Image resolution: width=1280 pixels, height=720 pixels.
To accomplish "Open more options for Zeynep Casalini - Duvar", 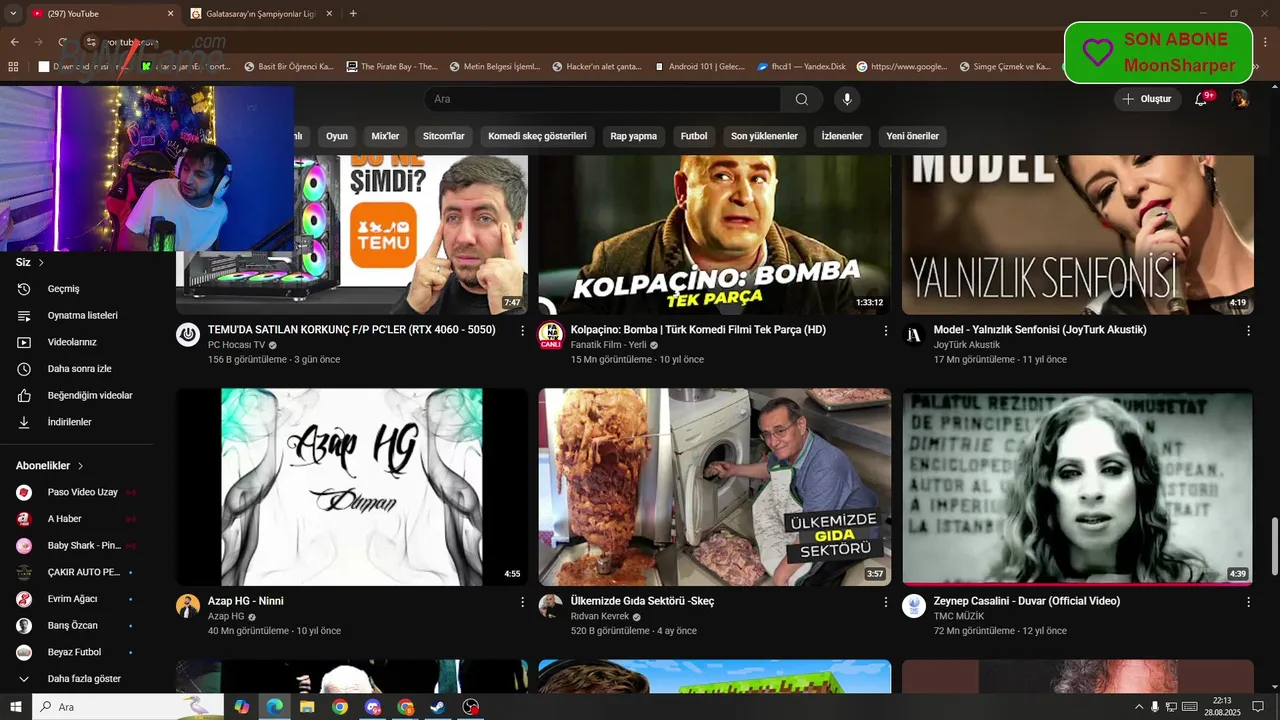I will (1248, 602).
